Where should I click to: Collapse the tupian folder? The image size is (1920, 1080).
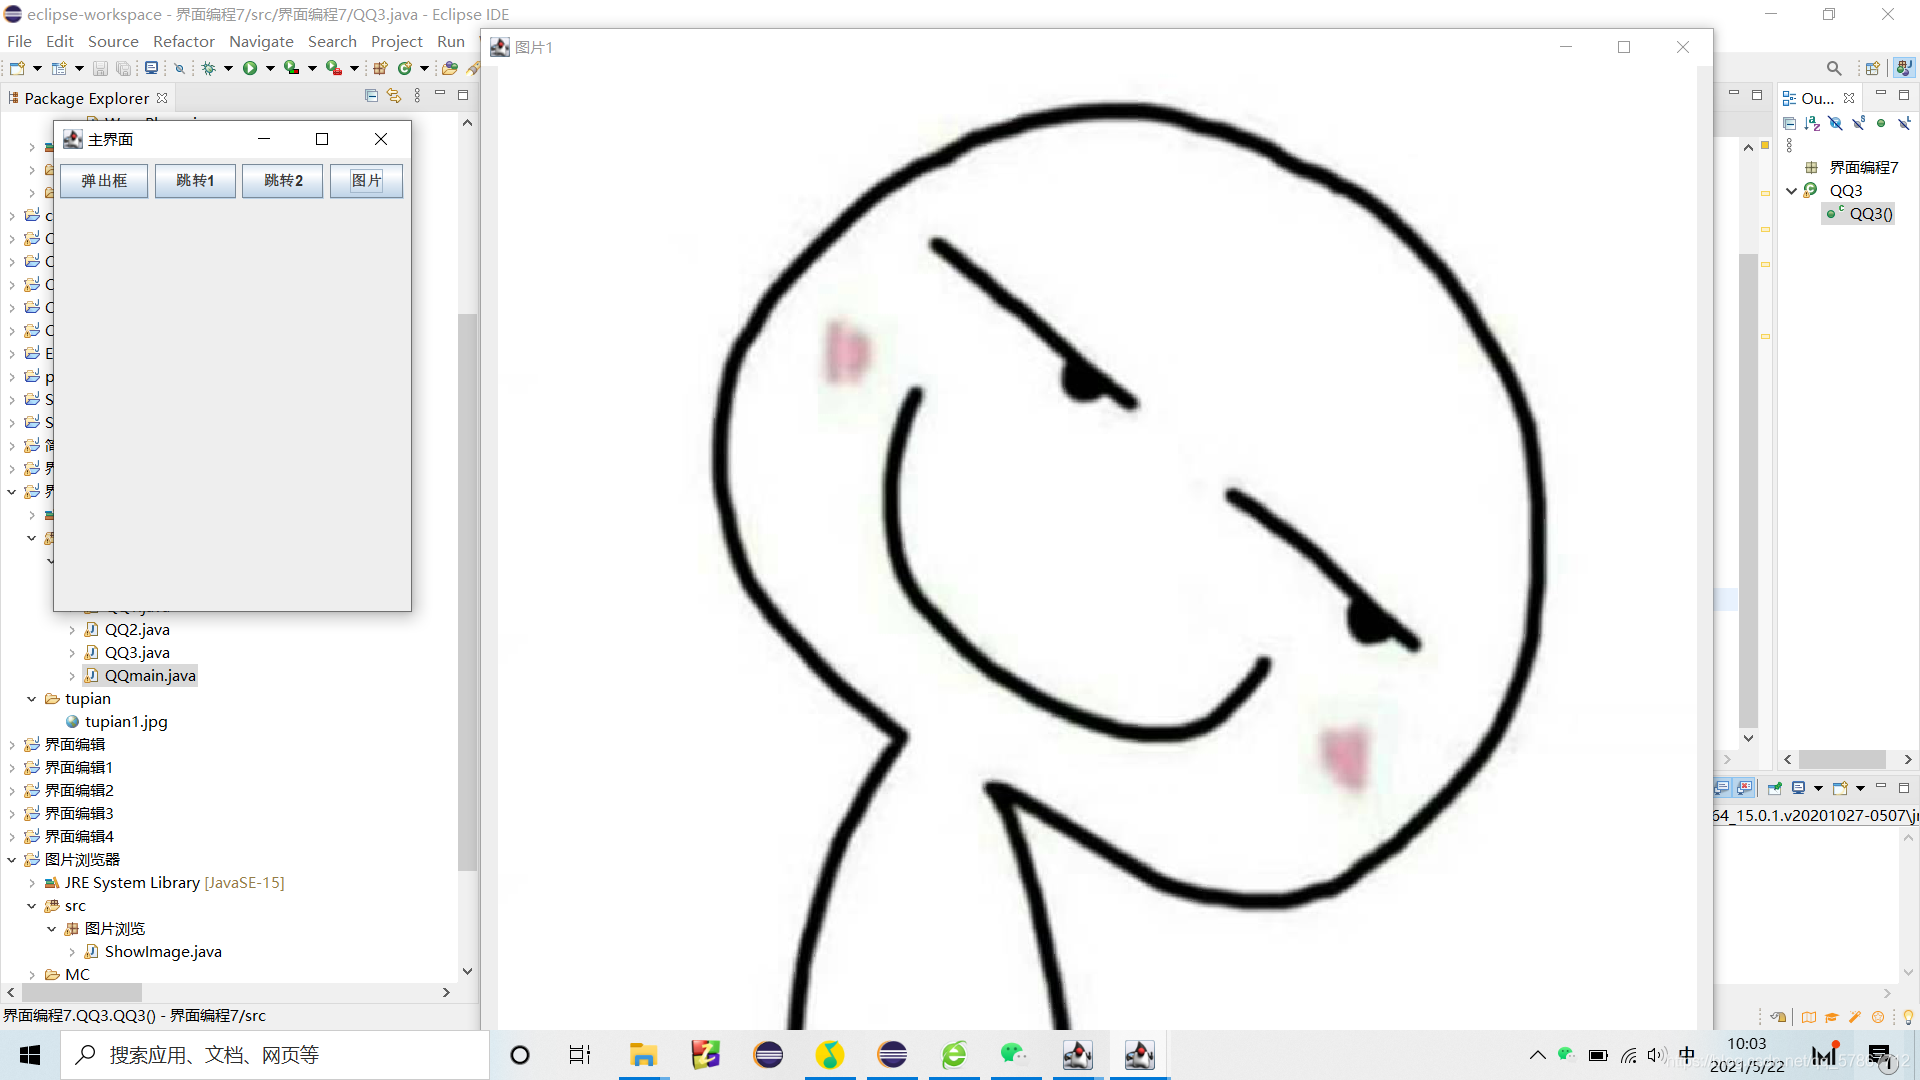point(31,699)
